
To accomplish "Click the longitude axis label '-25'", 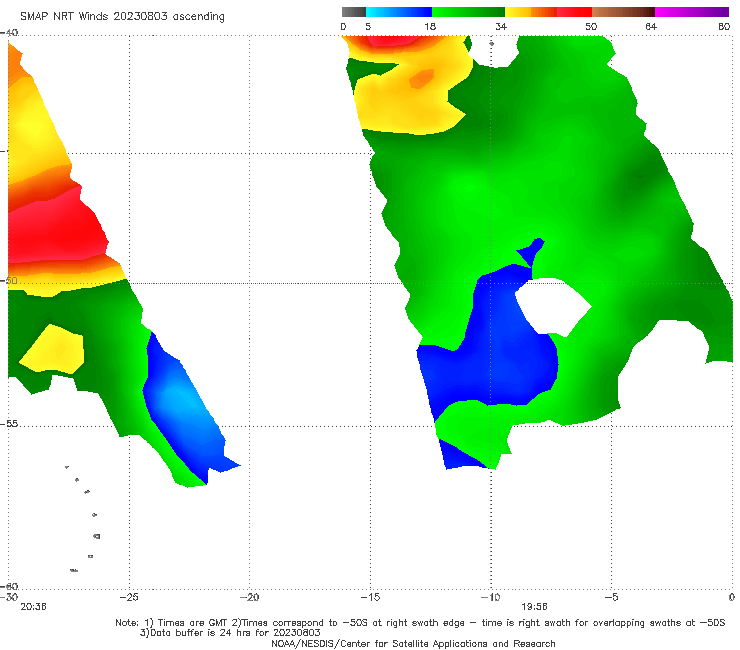I will pyautogui.click(x=129, y=597).
